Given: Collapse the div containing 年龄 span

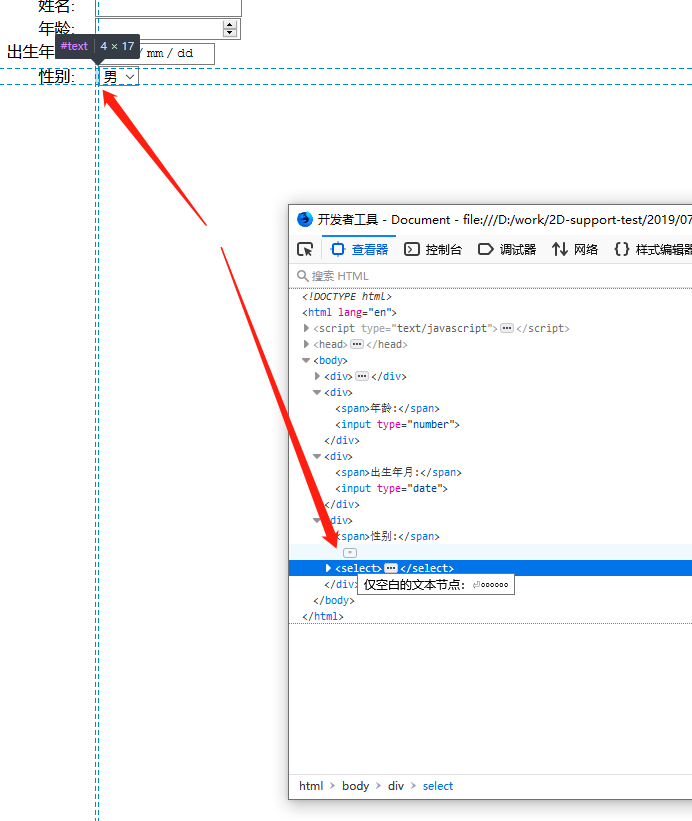Looking at the screenshot, I should click(317, 392).
